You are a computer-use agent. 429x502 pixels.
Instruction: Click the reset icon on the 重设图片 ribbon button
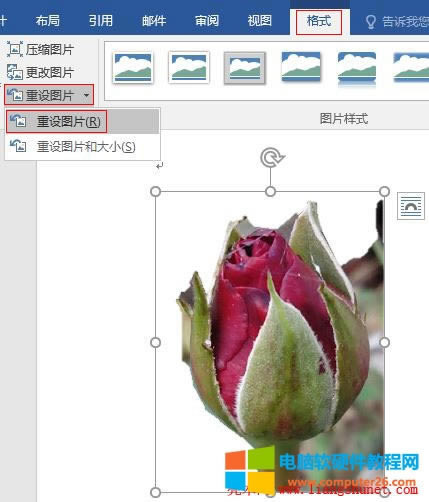coord(15,95)
